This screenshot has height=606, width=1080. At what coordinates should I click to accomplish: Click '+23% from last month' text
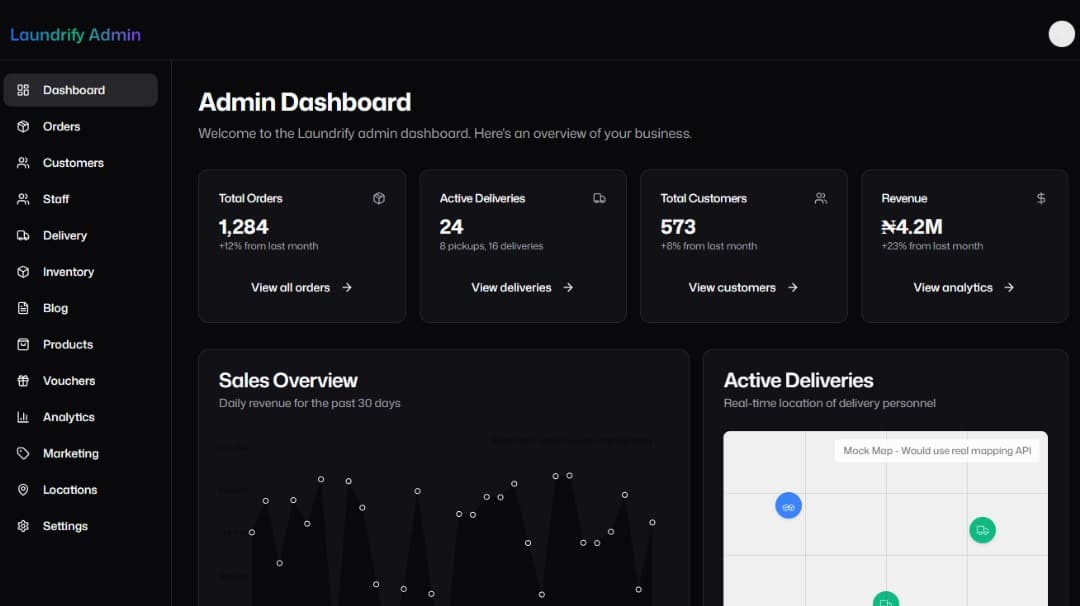point(932,246)
